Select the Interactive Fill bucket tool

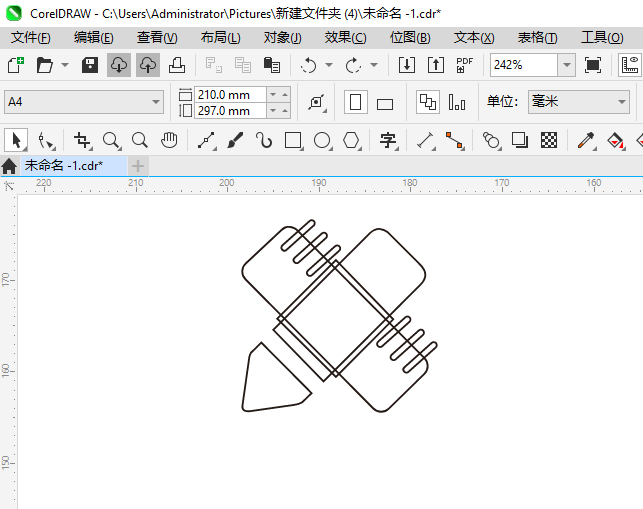(616, 140)
